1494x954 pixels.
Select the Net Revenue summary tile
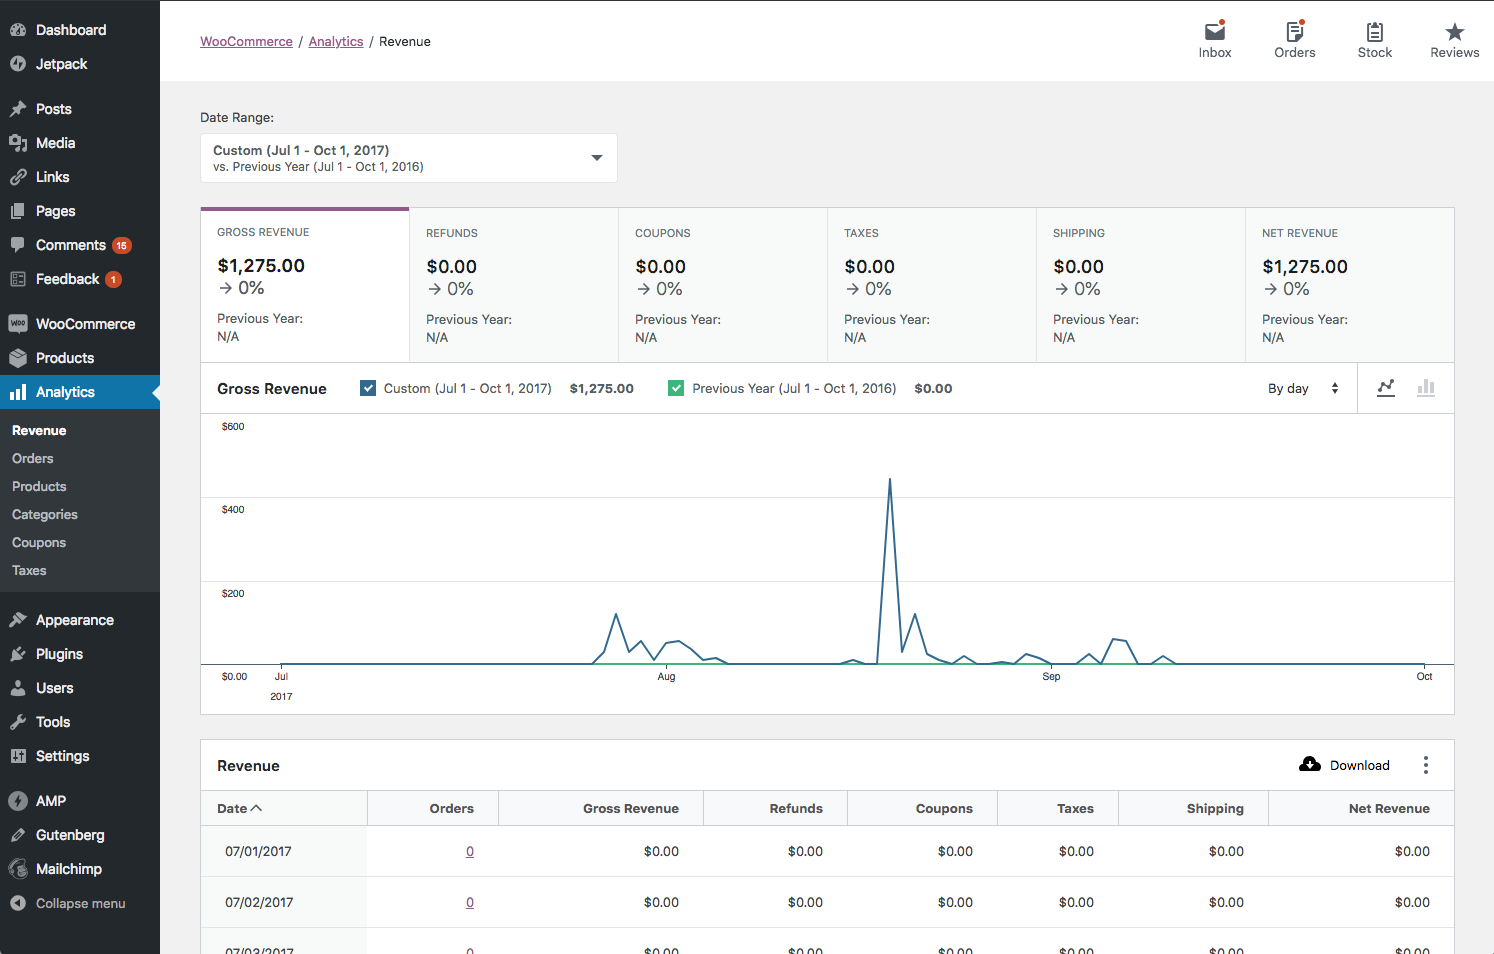[1350, 285]
